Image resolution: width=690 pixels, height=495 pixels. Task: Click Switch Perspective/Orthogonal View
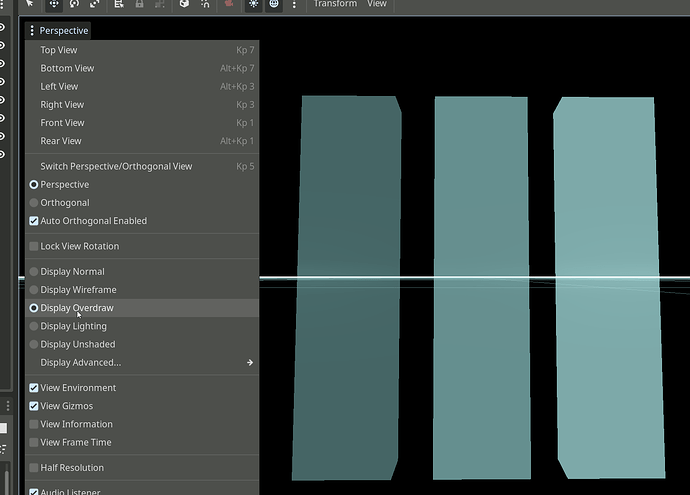tap(142, 166)
